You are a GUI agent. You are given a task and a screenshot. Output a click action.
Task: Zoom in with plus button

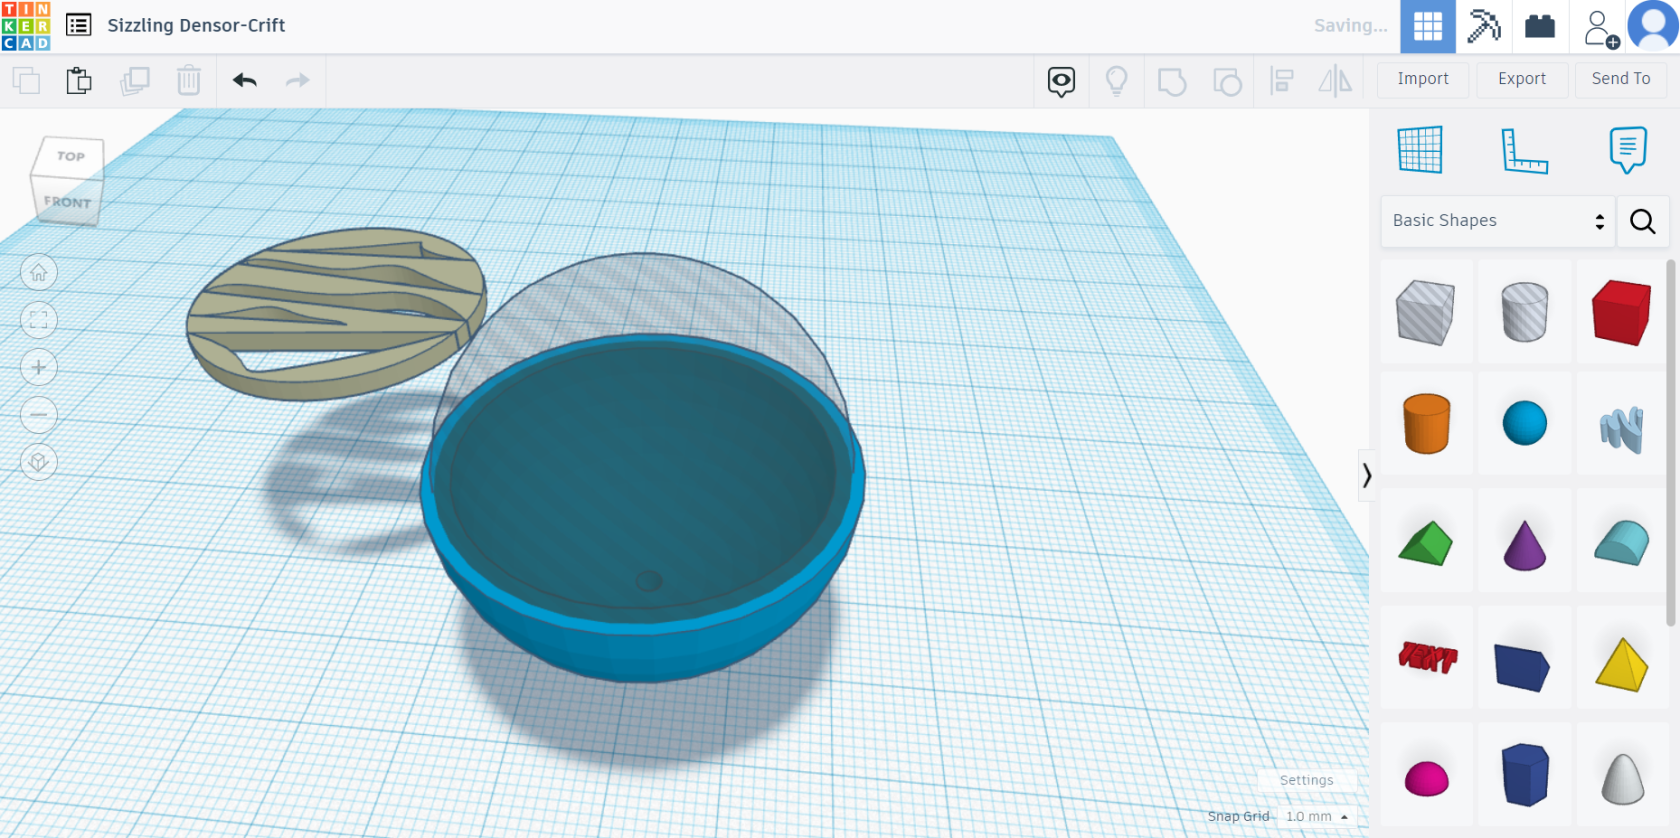point(39,367)
